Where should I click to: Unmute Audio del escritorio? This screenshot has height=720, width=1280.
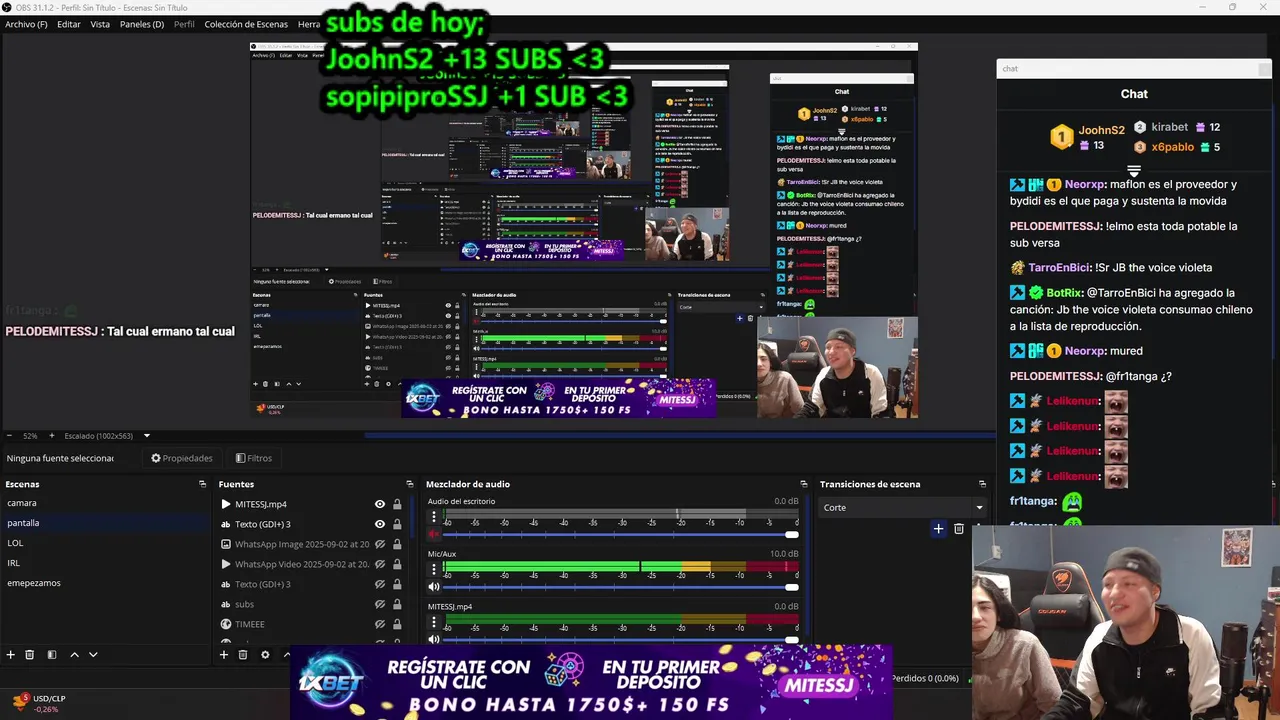[x=434, y=534]
